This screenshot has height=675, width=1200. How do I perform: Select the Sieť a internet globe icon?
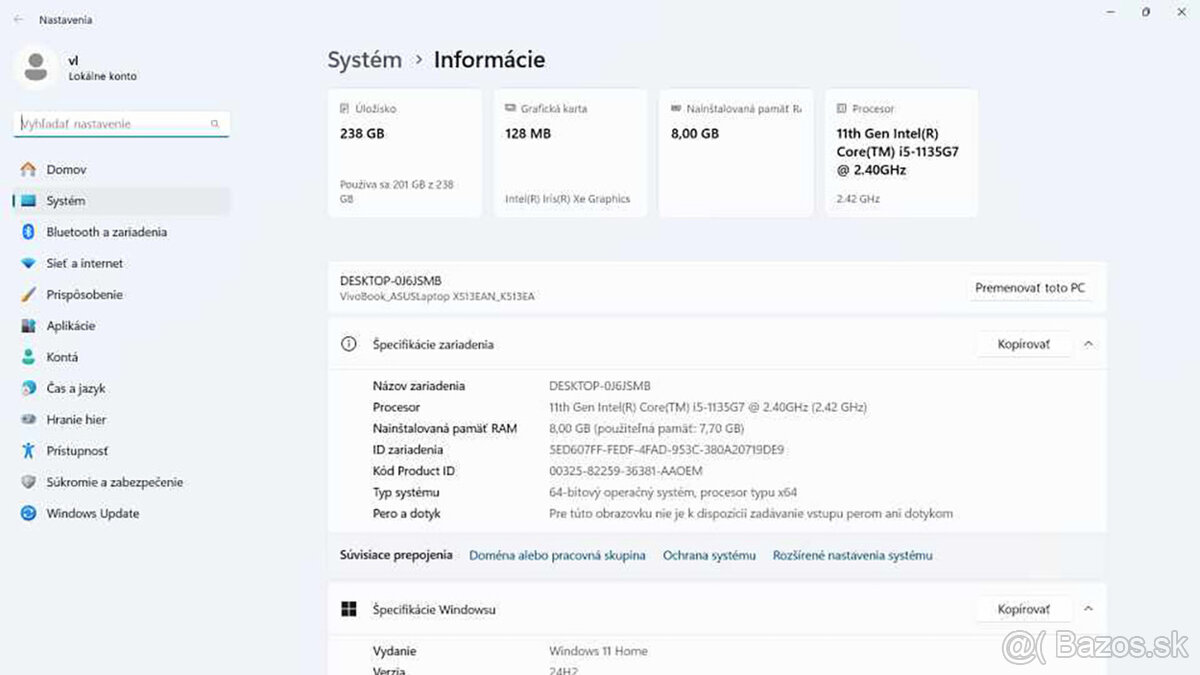pos(30,263)
